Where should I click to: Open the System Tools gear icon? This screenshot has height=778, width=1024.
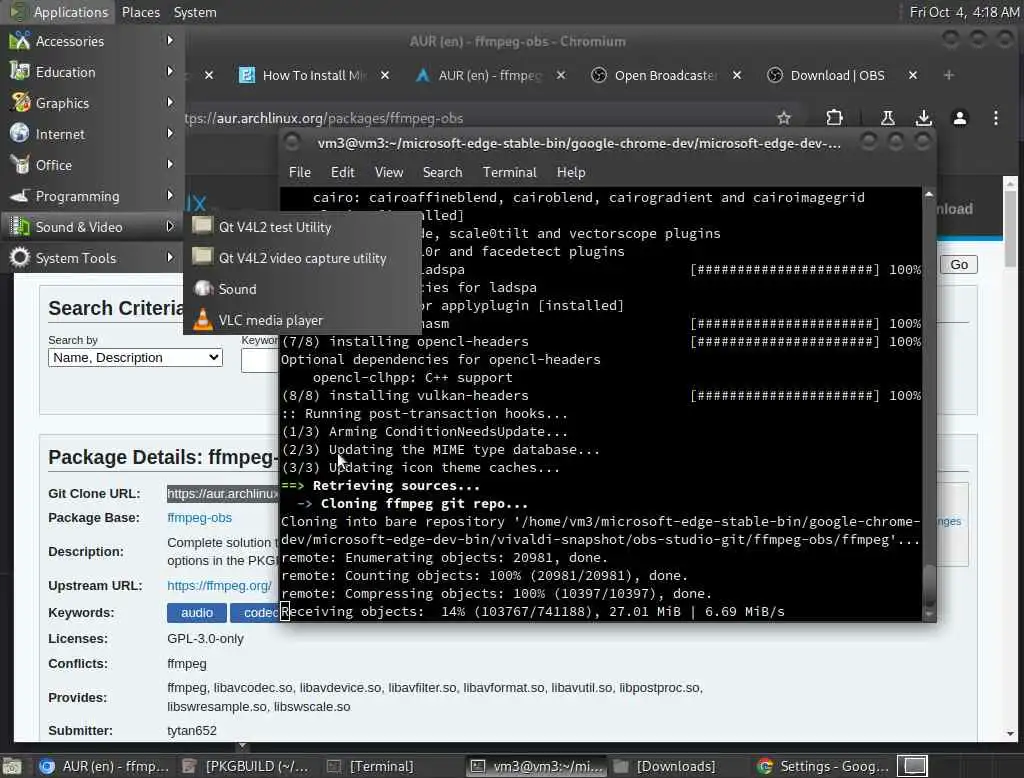[x=20, y=257]
